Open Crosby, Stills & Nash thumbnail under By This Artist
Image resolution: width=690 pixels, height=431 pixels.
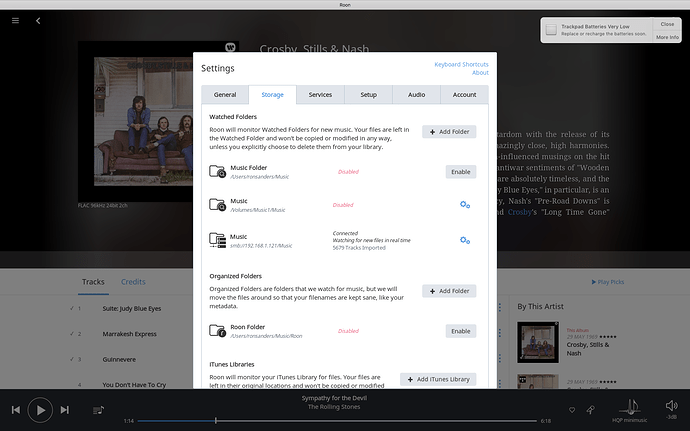pyautogui.click(x=538, y=342)
